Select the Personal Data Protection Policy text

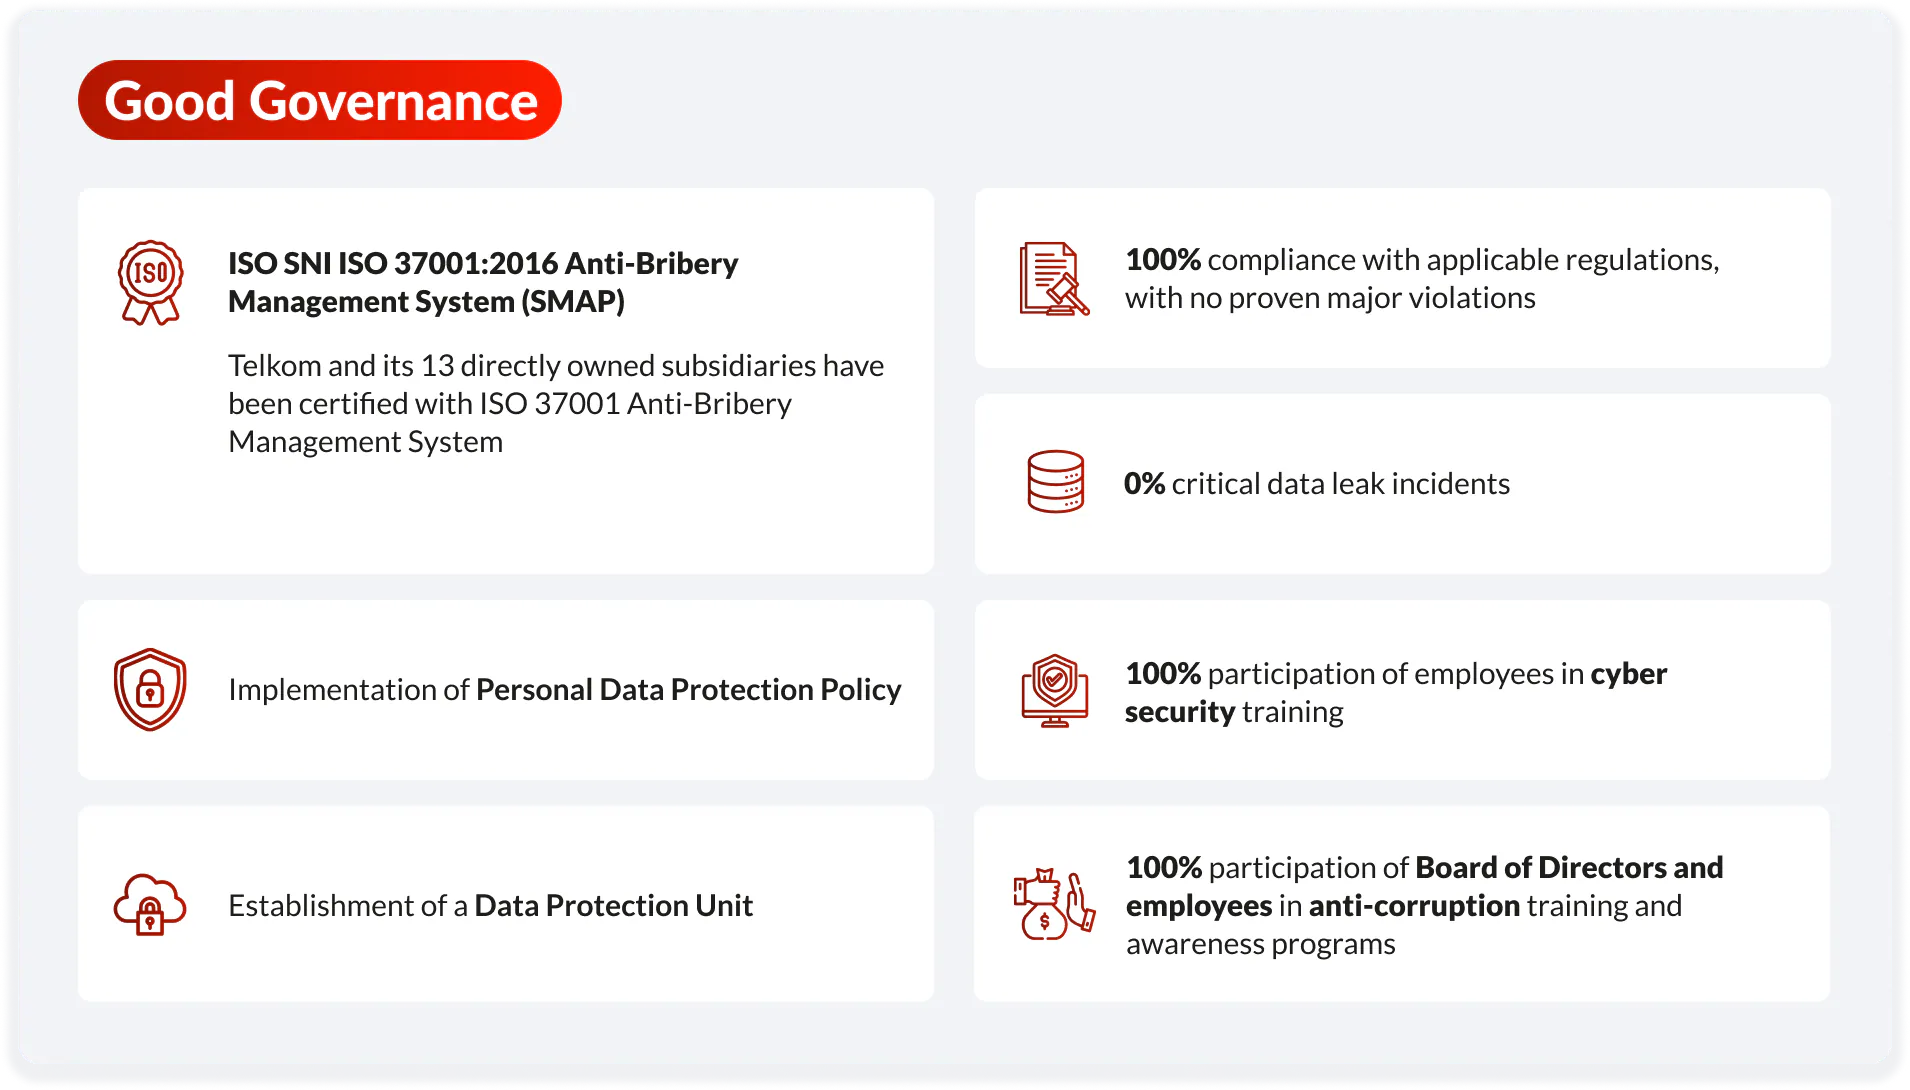(688, 689)
